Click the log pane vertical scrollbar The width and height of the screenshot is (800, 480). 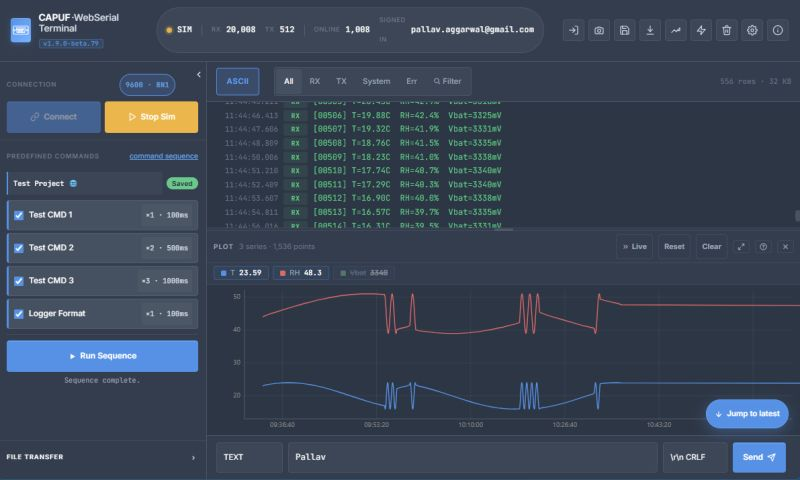797,216
